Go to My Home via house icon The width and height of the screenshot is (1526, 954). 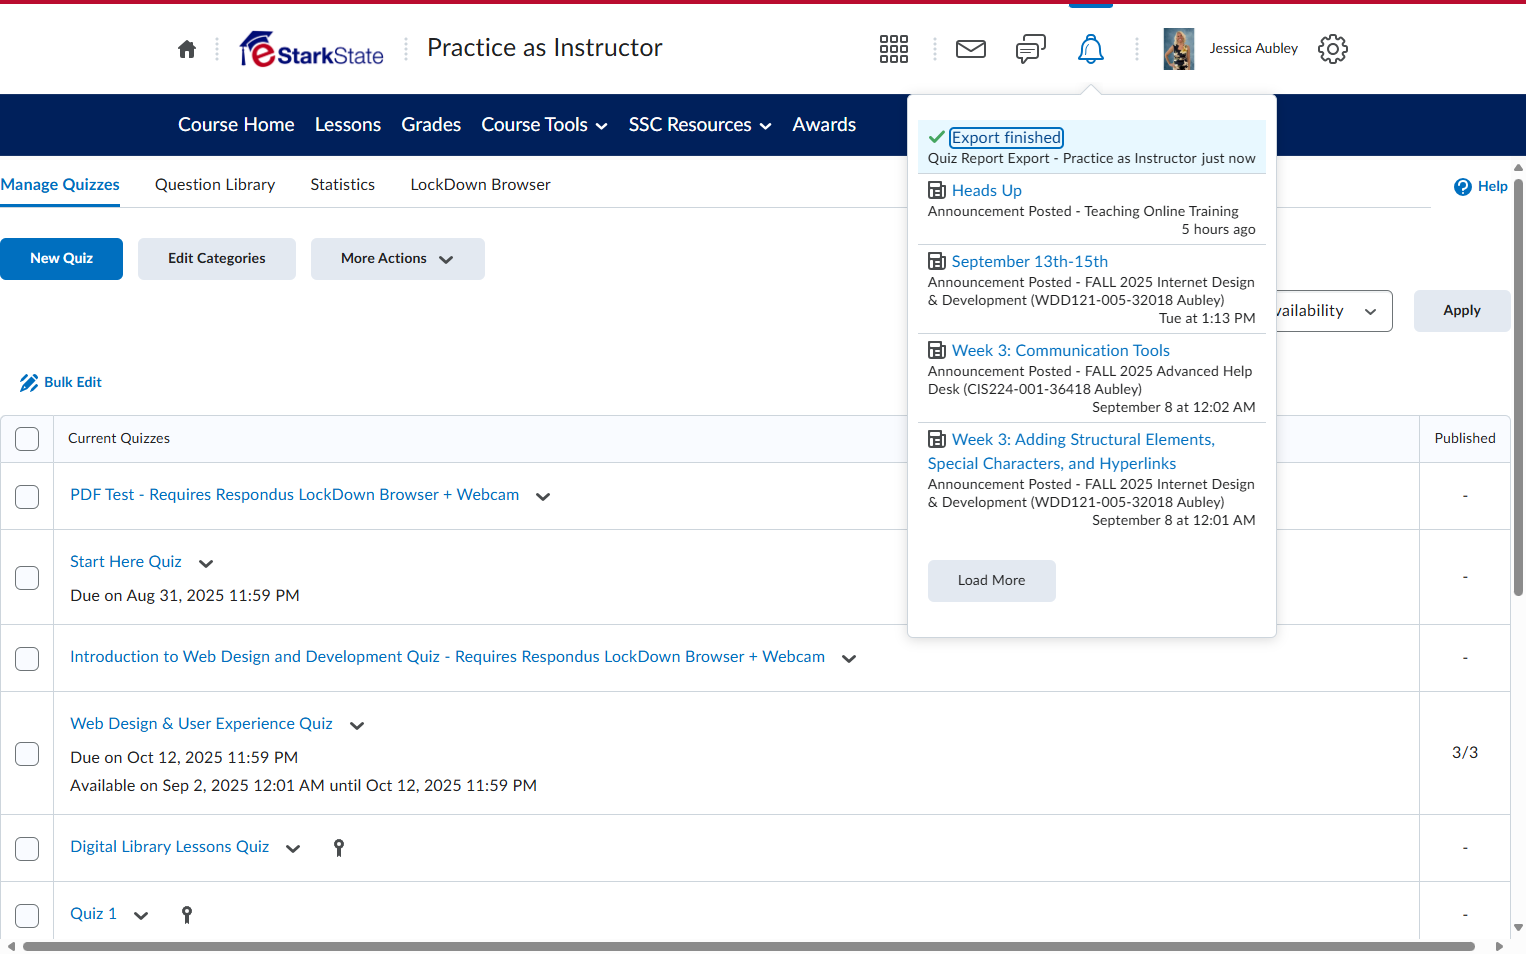click(187, 49)
